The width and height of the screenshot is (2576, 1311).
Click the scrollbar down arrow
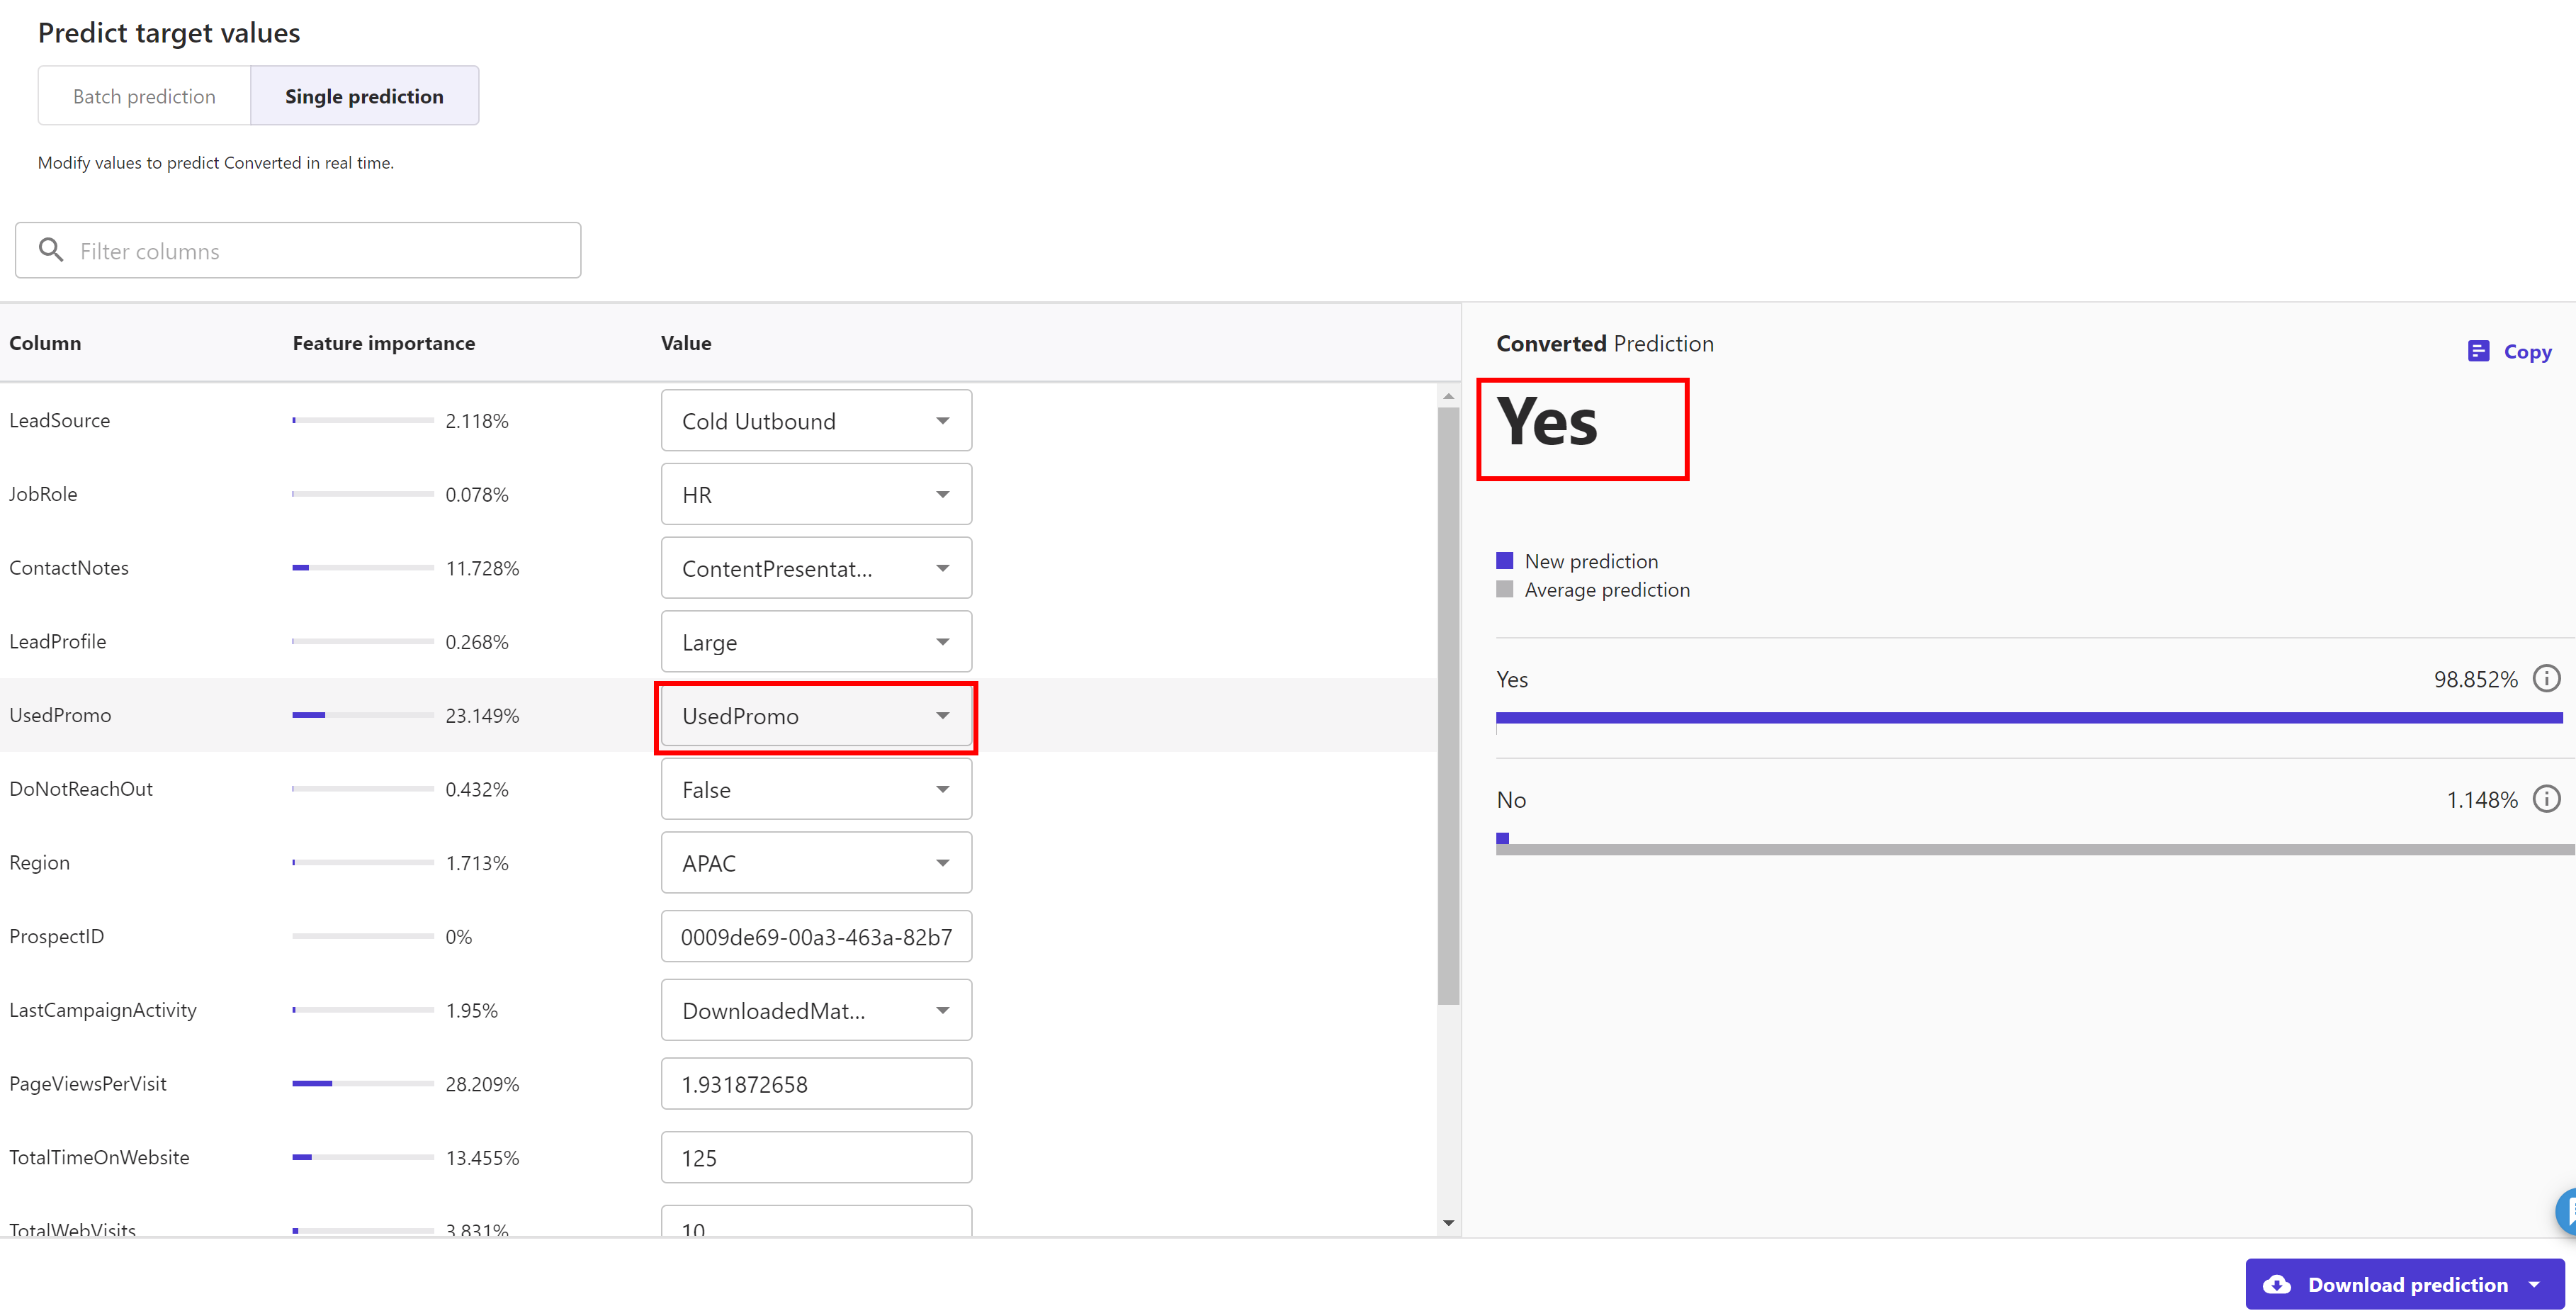(1448, 1223)
